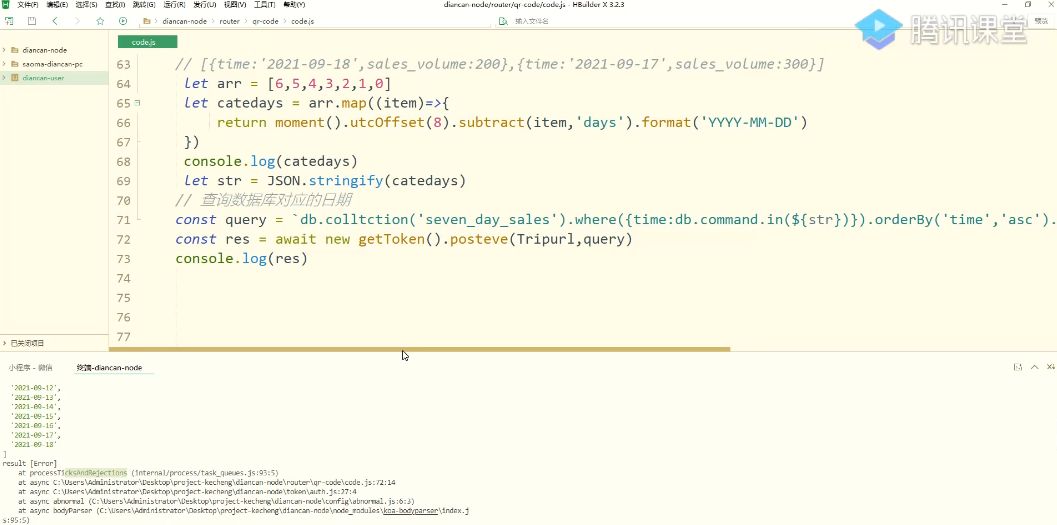Screen dimensions: 1057x525
Task: Click '2021-09-12' in console output
Action: pyautogui.click(x=36, y=388)
